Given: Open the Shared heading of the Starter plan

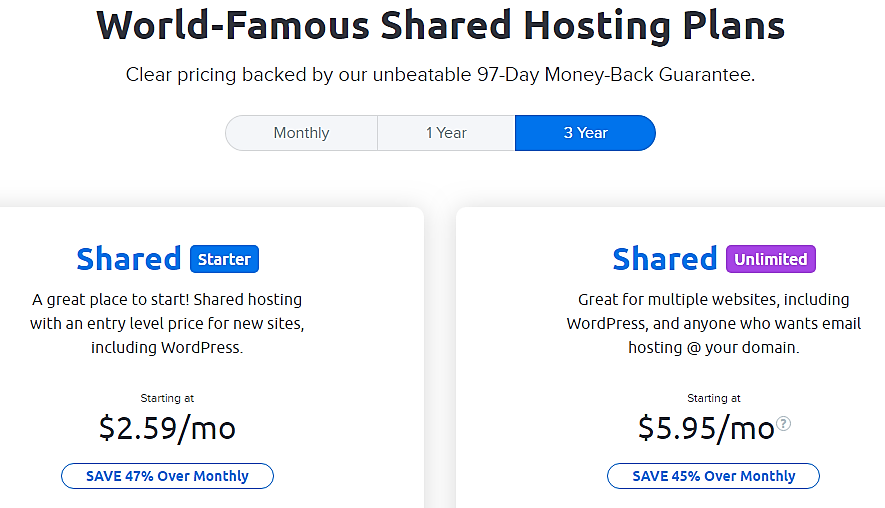Looking at the screenshot, I should coord(129,259).
